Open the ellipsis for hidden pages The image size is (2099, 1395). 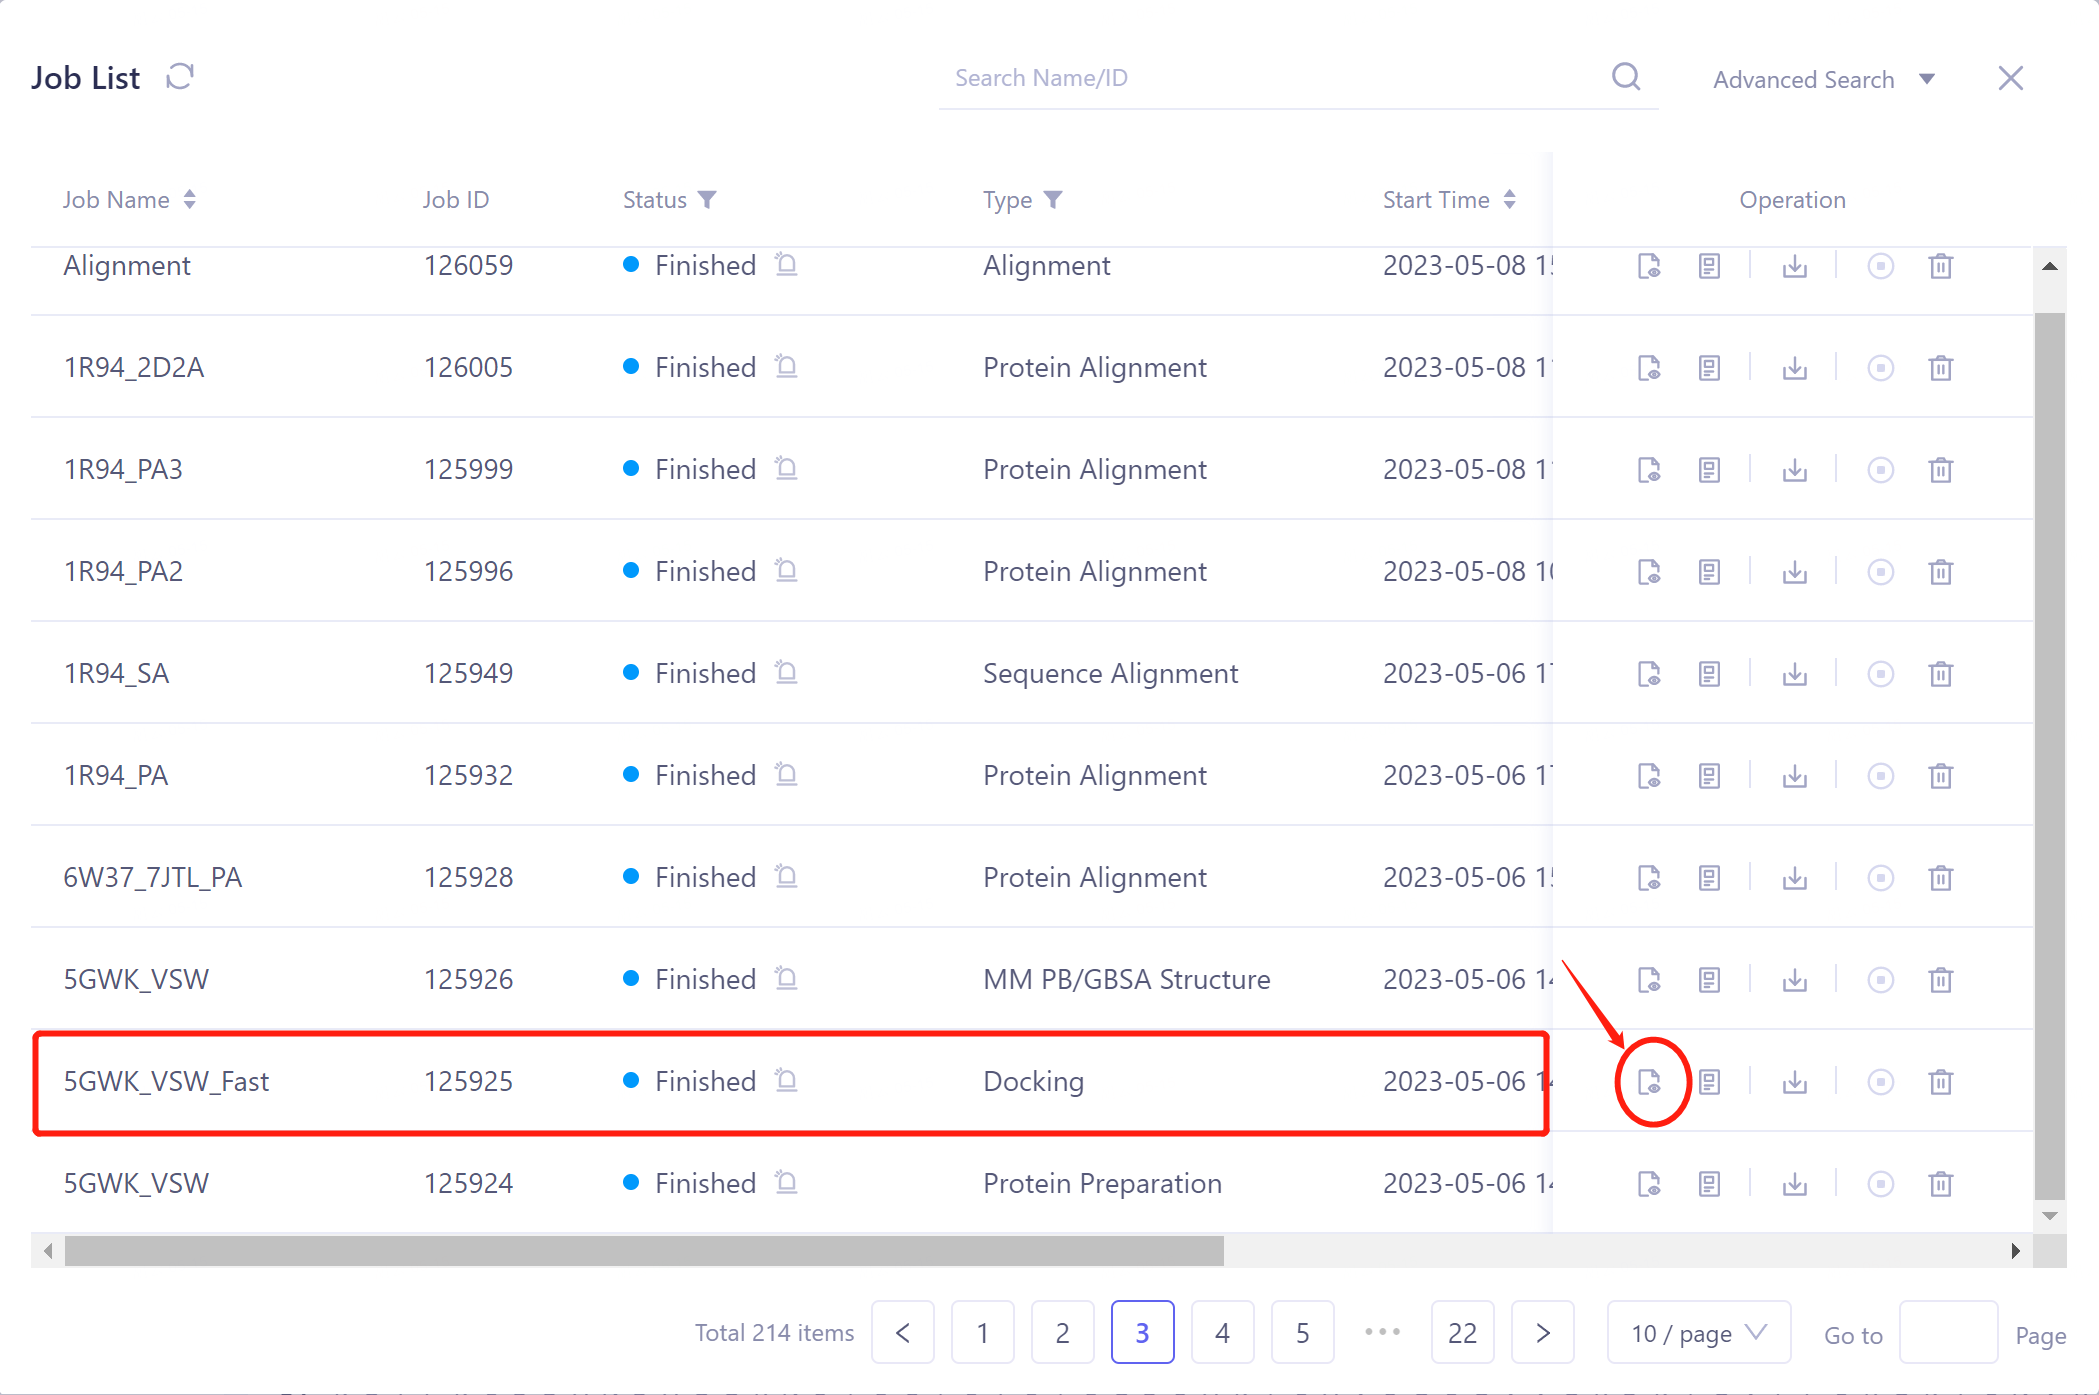1382,1332
